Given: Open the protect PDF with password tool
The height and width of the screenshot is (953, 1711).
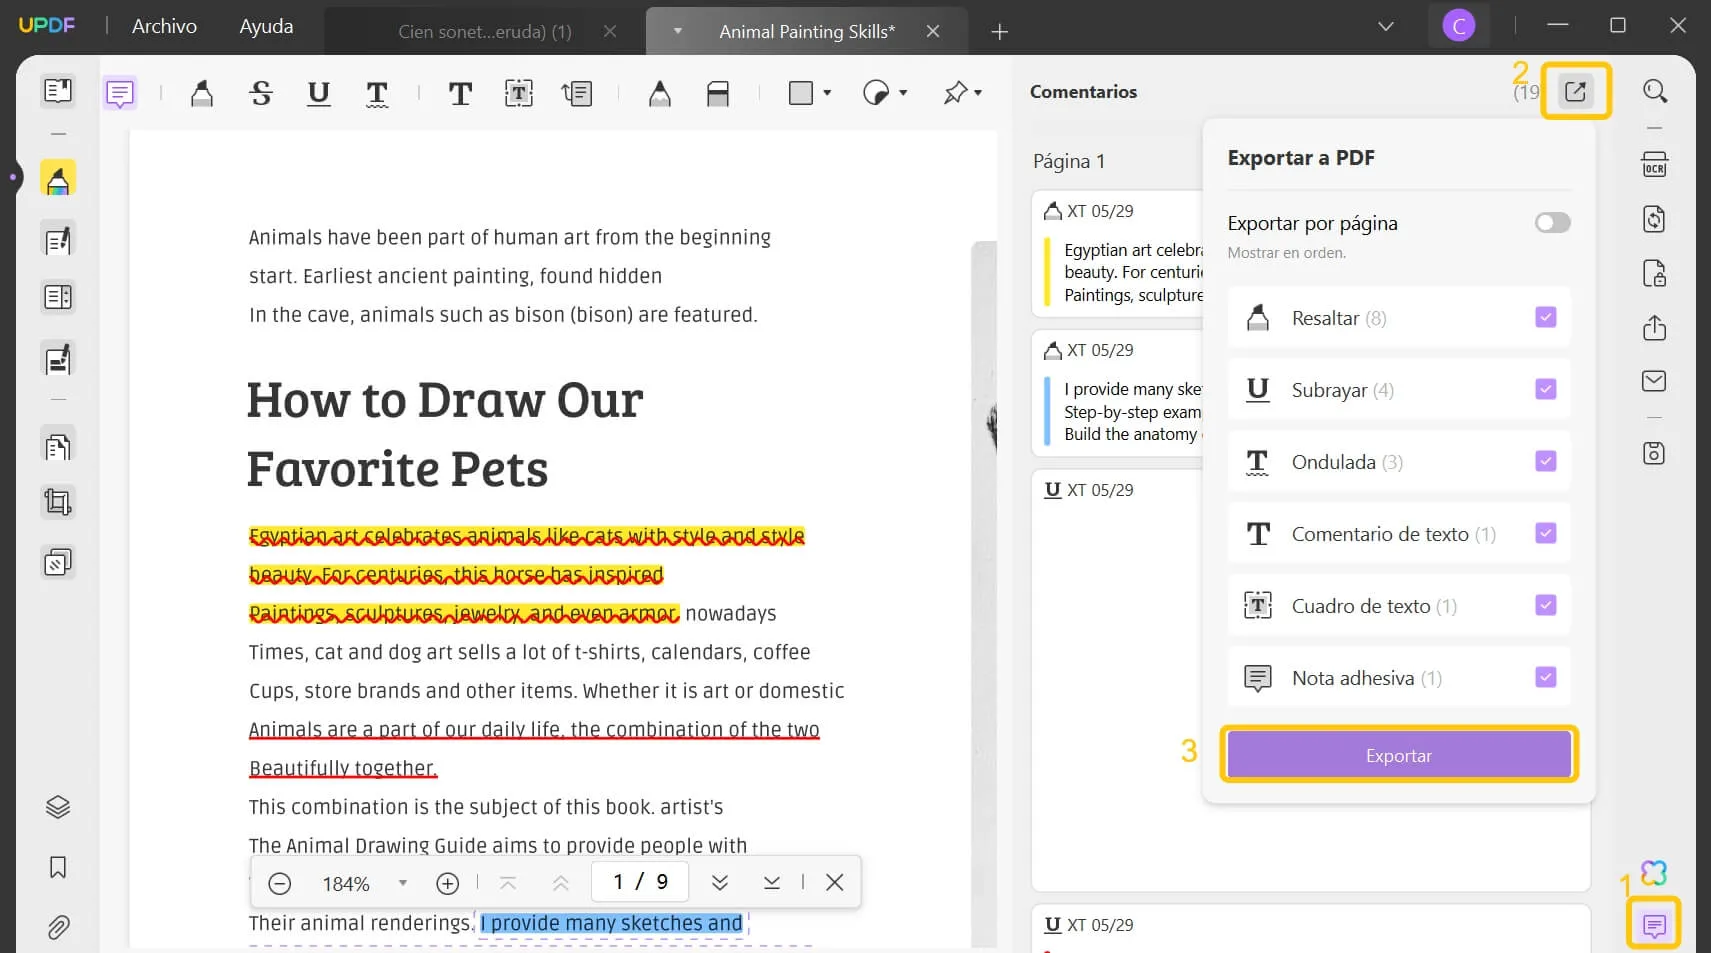Looking at the screenshot, I should coord(1655,273).
